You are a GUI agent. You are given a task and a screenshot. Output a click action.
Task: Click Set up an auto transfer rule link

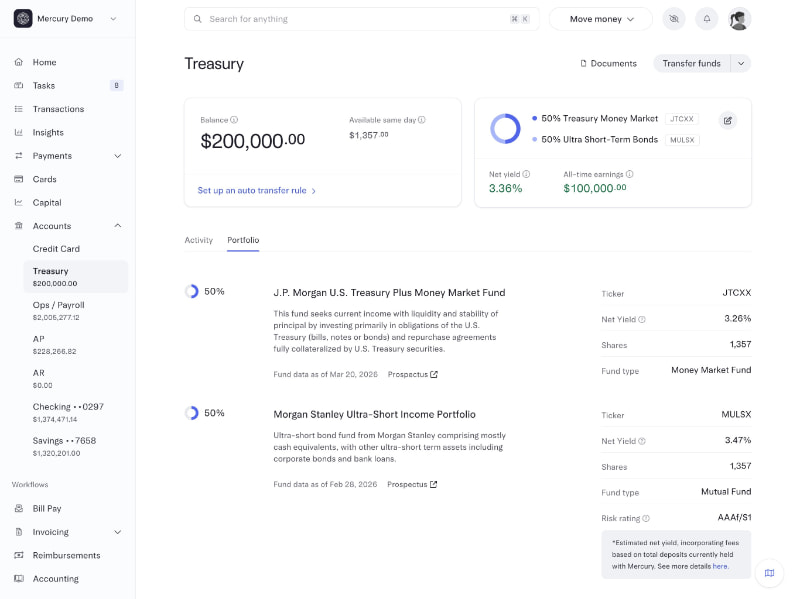click(257, 190)
